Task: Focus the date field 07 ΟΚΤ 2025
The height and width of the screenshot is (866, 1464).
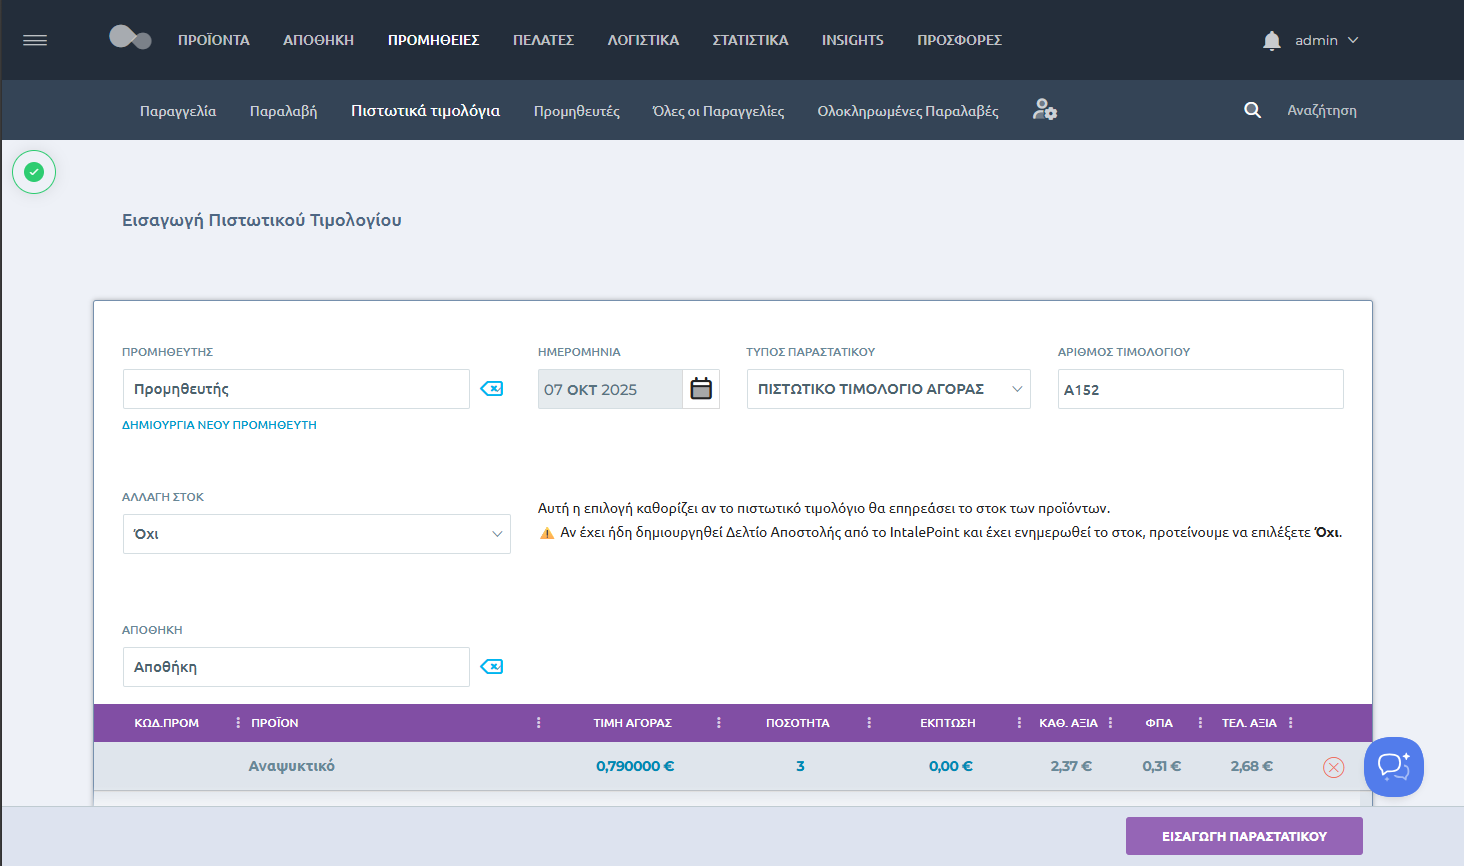Action: pos(610,389)
